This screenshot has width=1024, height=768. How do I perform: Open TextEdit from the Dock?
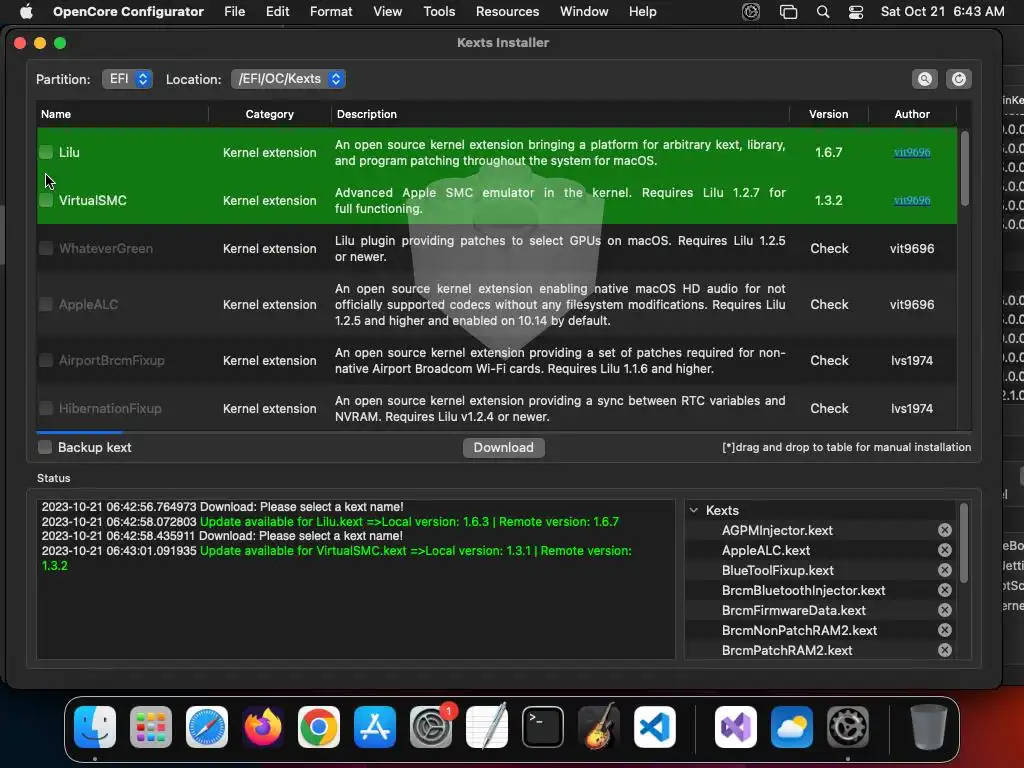[x=487, y=727]
